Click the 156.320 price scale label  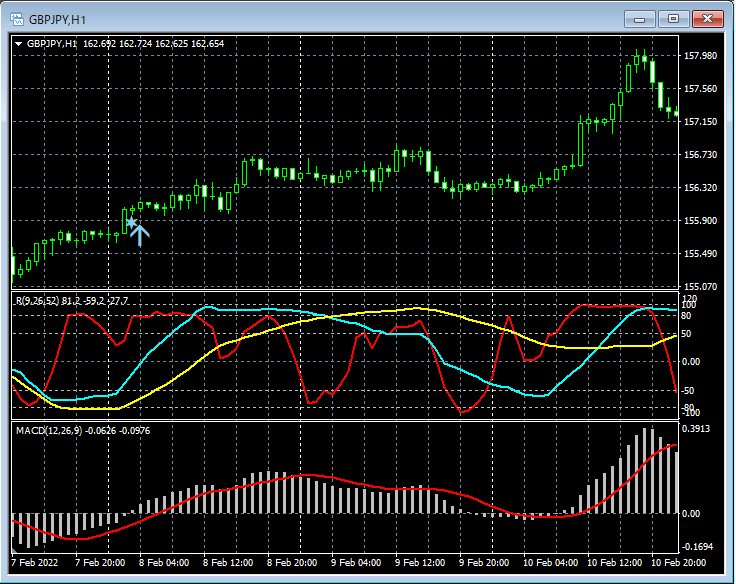(700, 188)
